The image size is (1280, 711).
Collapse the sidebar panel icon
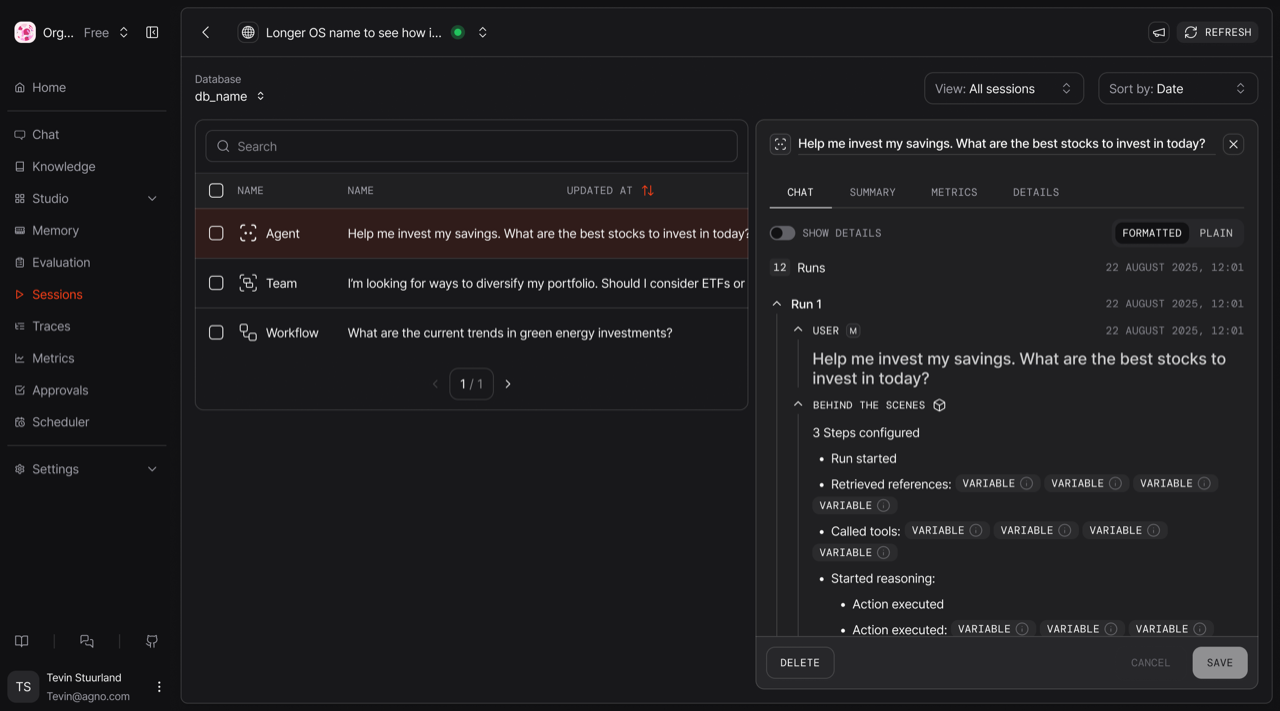coord(152,33)
